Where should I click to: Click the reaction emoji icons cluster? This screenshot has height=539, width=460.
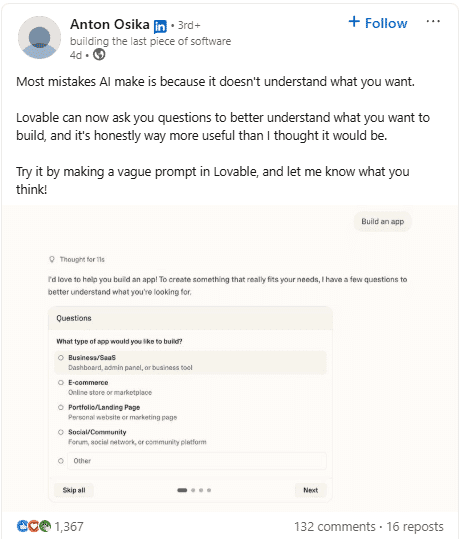pos(34,526)
